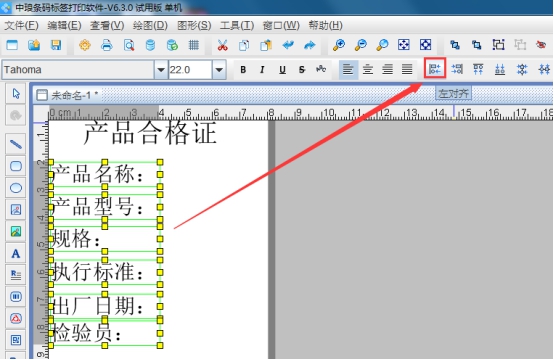Click the undo arrow icon
This screenshot has height=360, width=554.
288,45
